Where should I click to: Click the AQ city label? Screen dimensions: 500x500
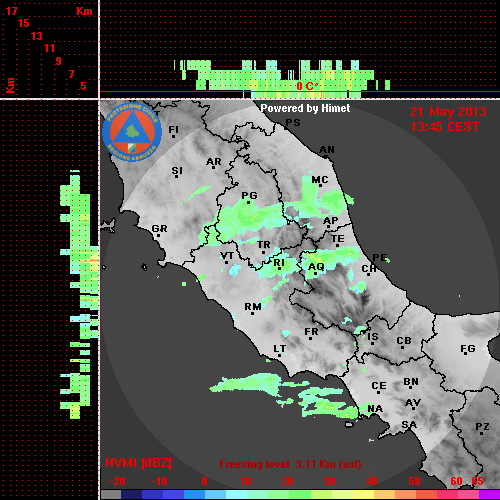click(316, 267)
